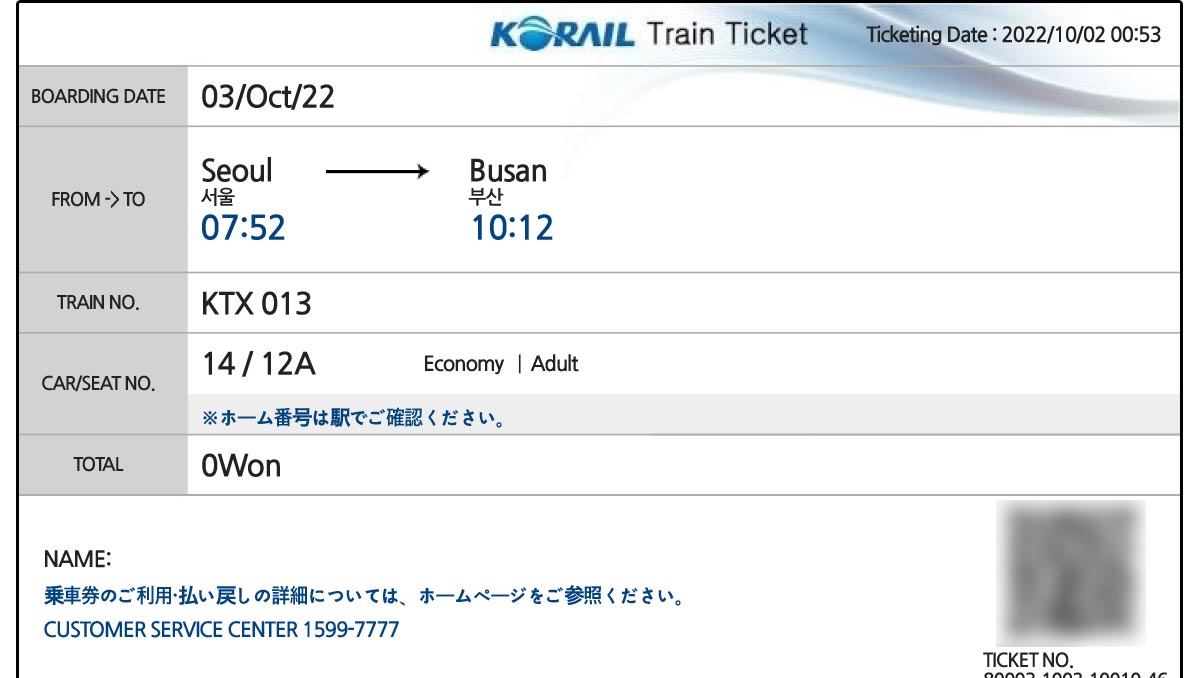This screenshot has width=1200, height=678.
Task: Click the Ticketing Date text
Action: point(1014,35)
